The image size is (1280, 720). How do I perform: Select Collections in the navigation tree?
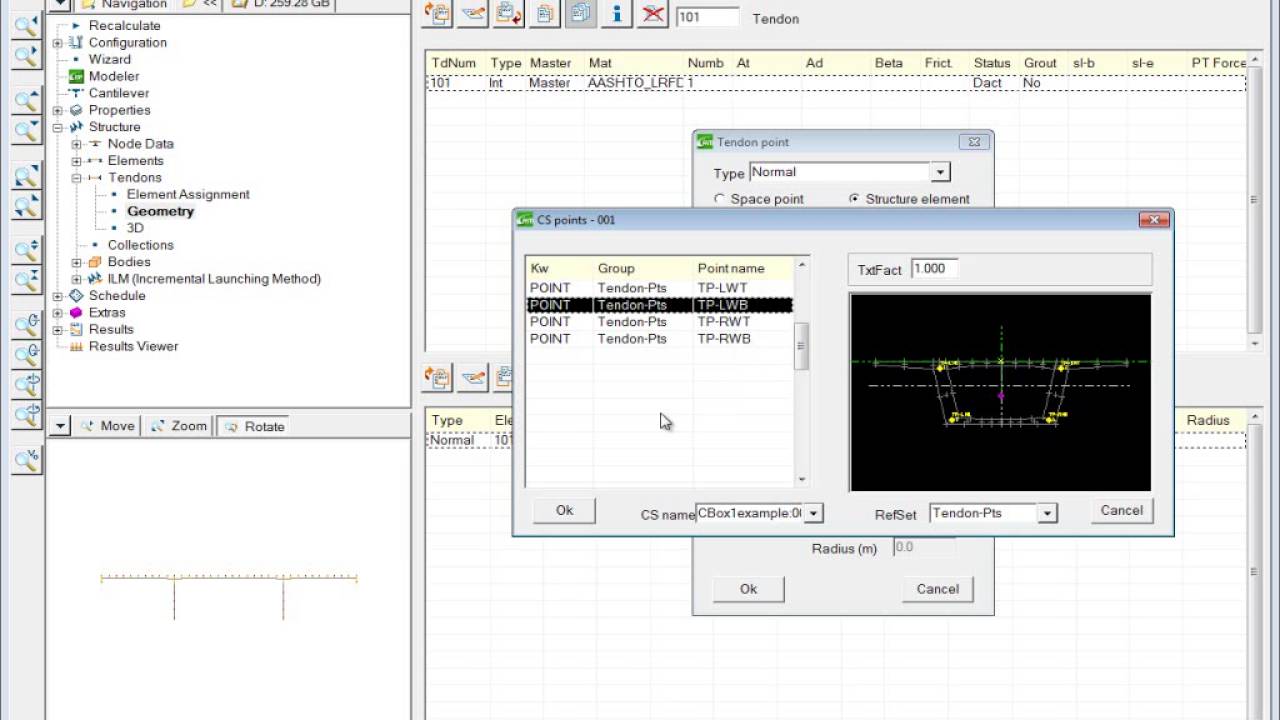click(x=141, y=245)
